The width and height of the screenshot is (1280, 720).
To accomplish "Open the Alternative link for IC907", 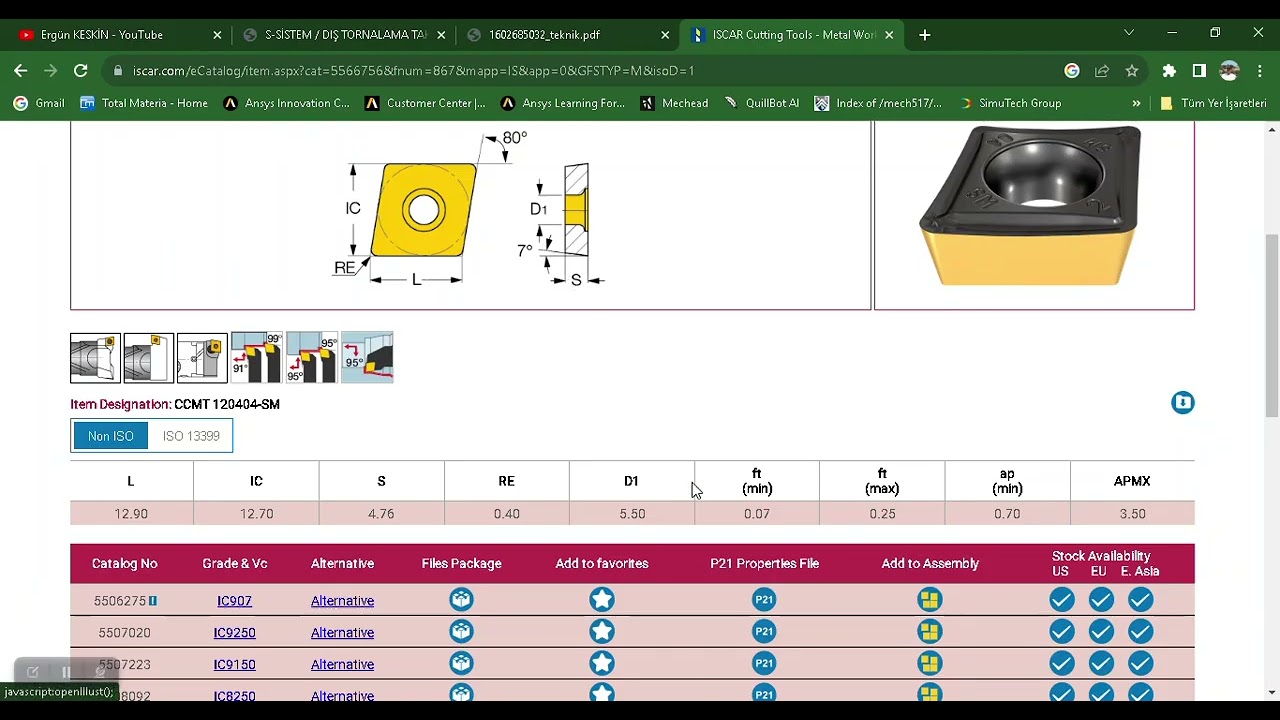I will click(x=342, y=601).
